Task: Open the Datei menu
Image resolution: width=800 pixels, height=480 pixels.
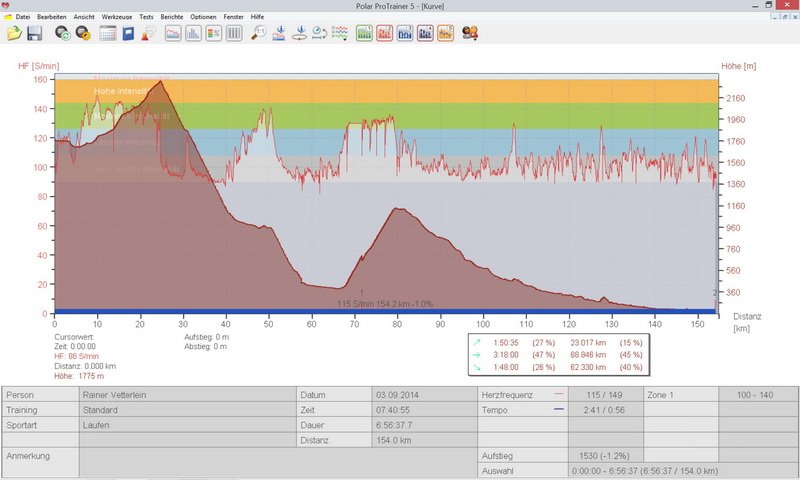Action: tap(23, 17)
